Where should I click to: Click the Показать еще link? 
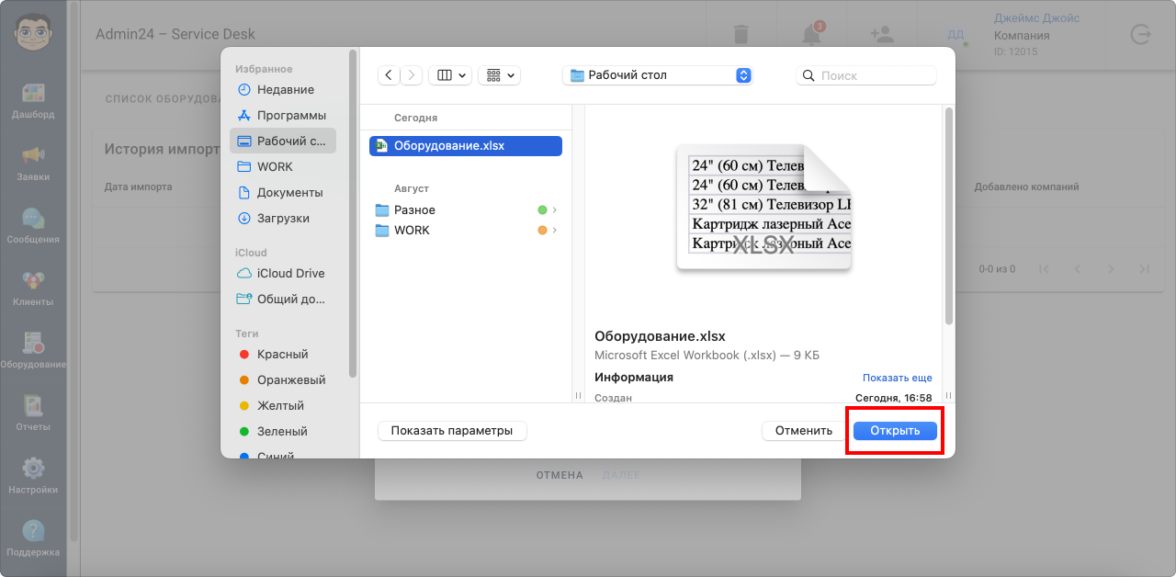point(897,377)
